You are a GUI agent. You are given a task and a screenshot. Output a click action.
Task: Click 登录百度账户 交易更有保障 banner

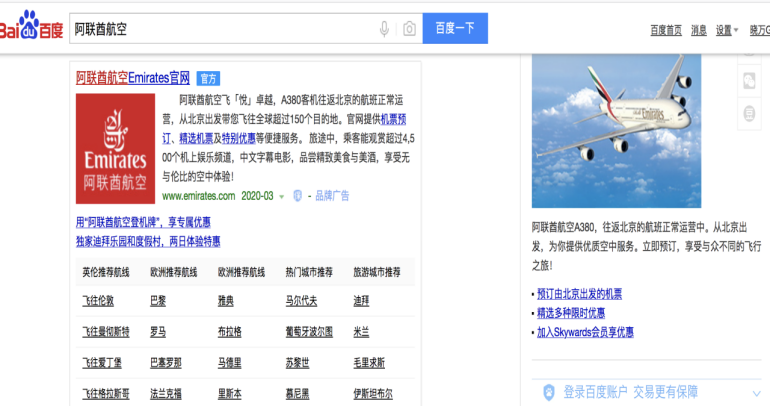point(646,392)
